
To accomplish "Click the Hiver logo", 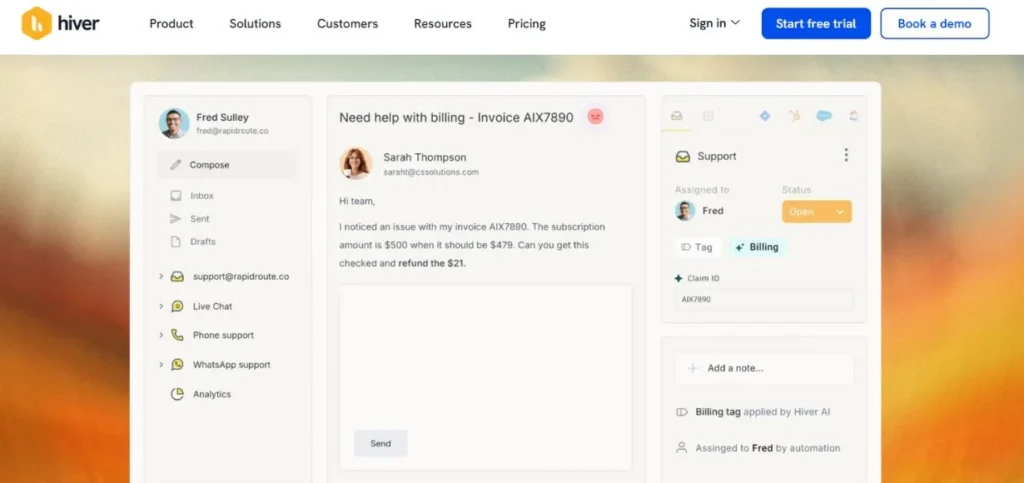I will [60, 23].
